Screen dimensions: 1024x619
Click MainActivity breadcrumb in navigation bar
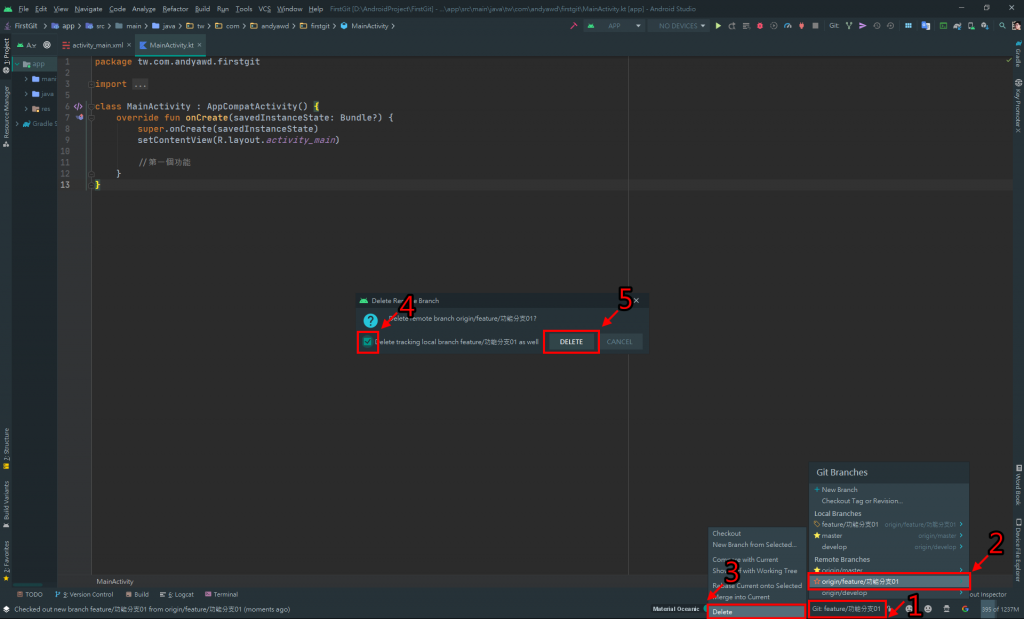[x=365, y=26]
